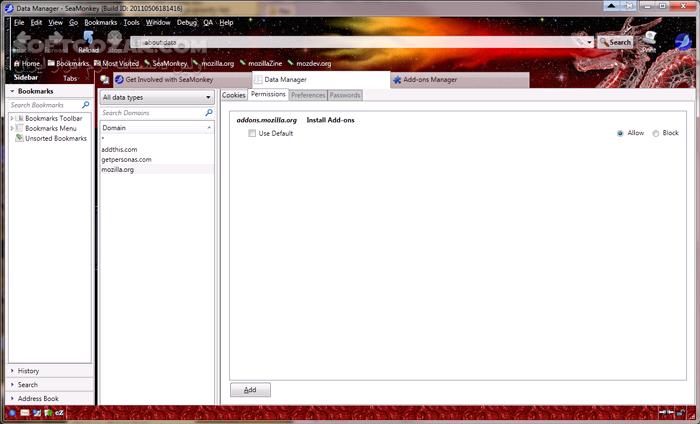Enable the Use Default checkbox
The height and width of the screenshot is (424, 700).
click(x=252, y=133)
